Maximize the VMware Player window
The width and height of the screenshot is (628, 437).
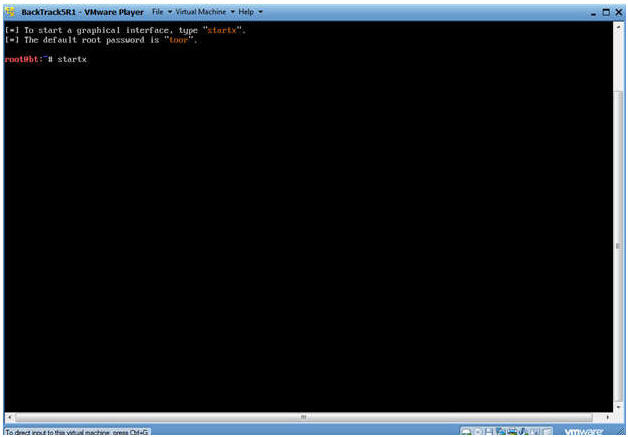click(606, 12)
